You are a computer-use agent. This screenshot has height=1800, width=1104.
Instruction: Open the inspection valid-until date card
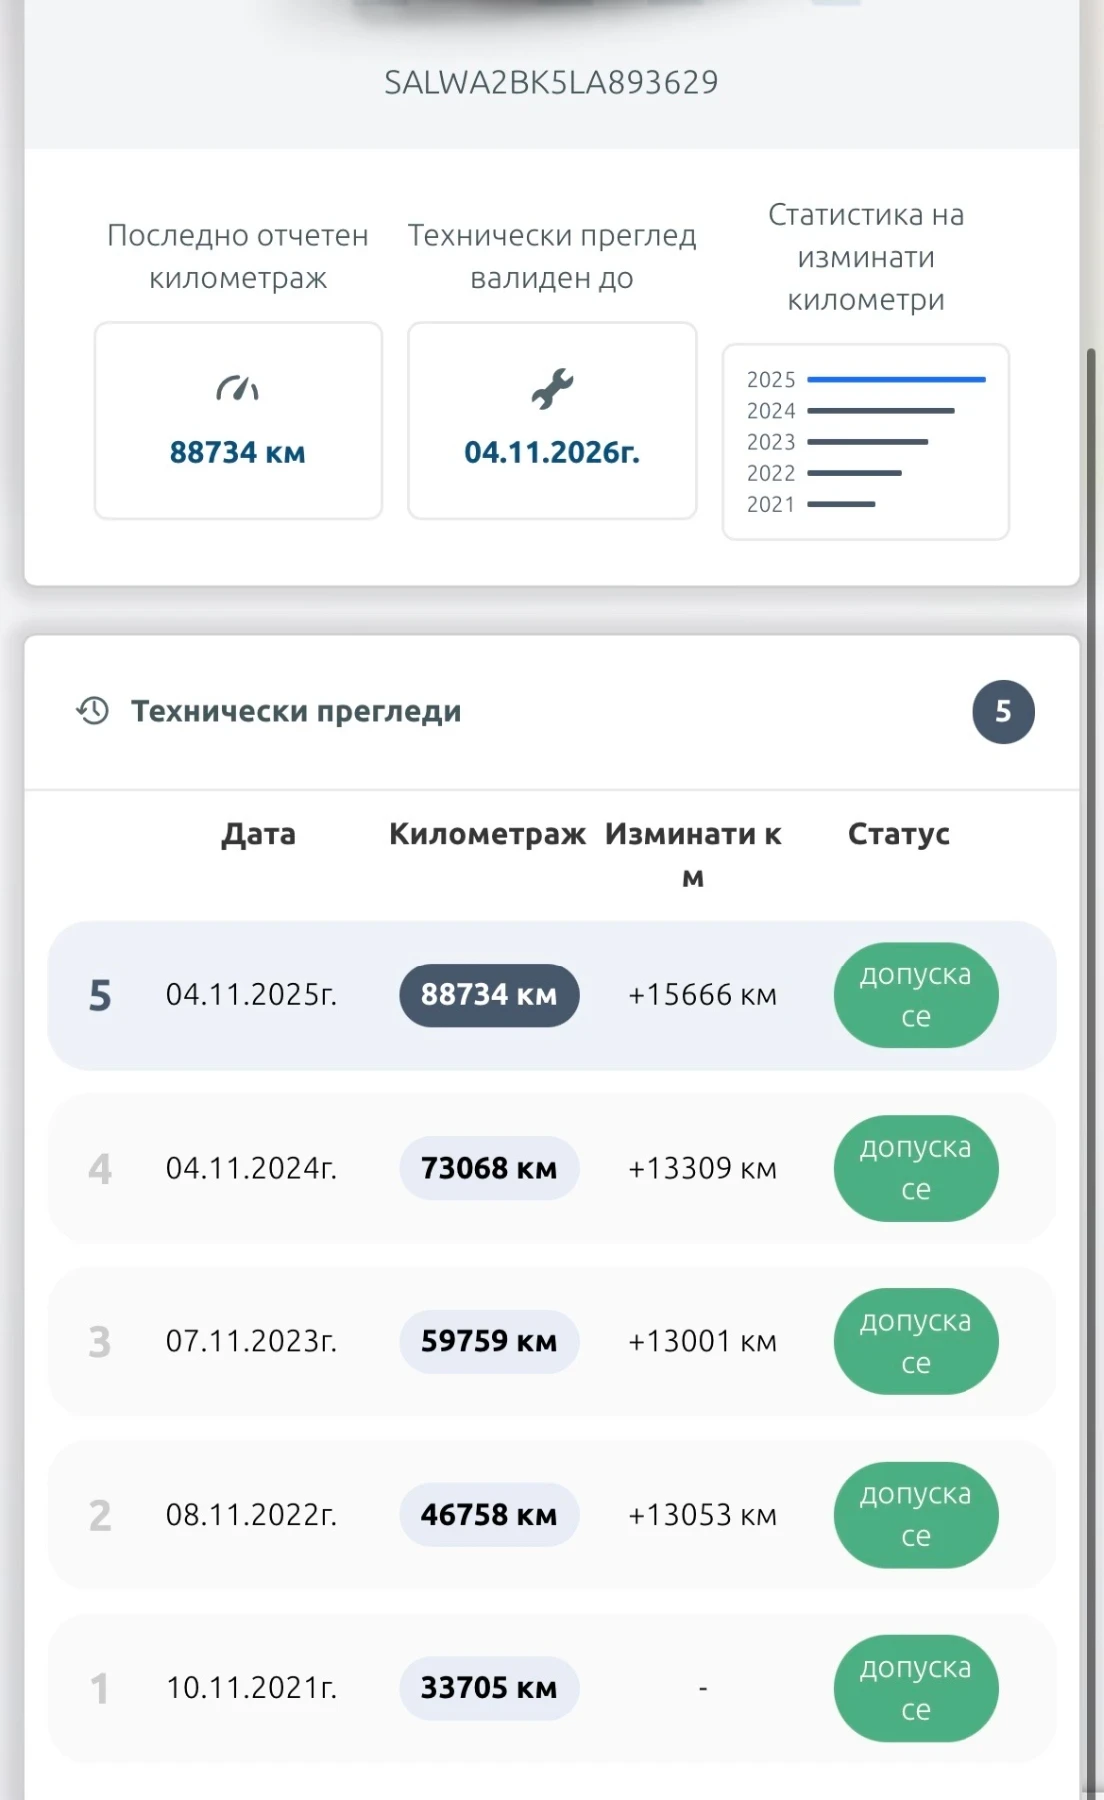click(552, 420)
